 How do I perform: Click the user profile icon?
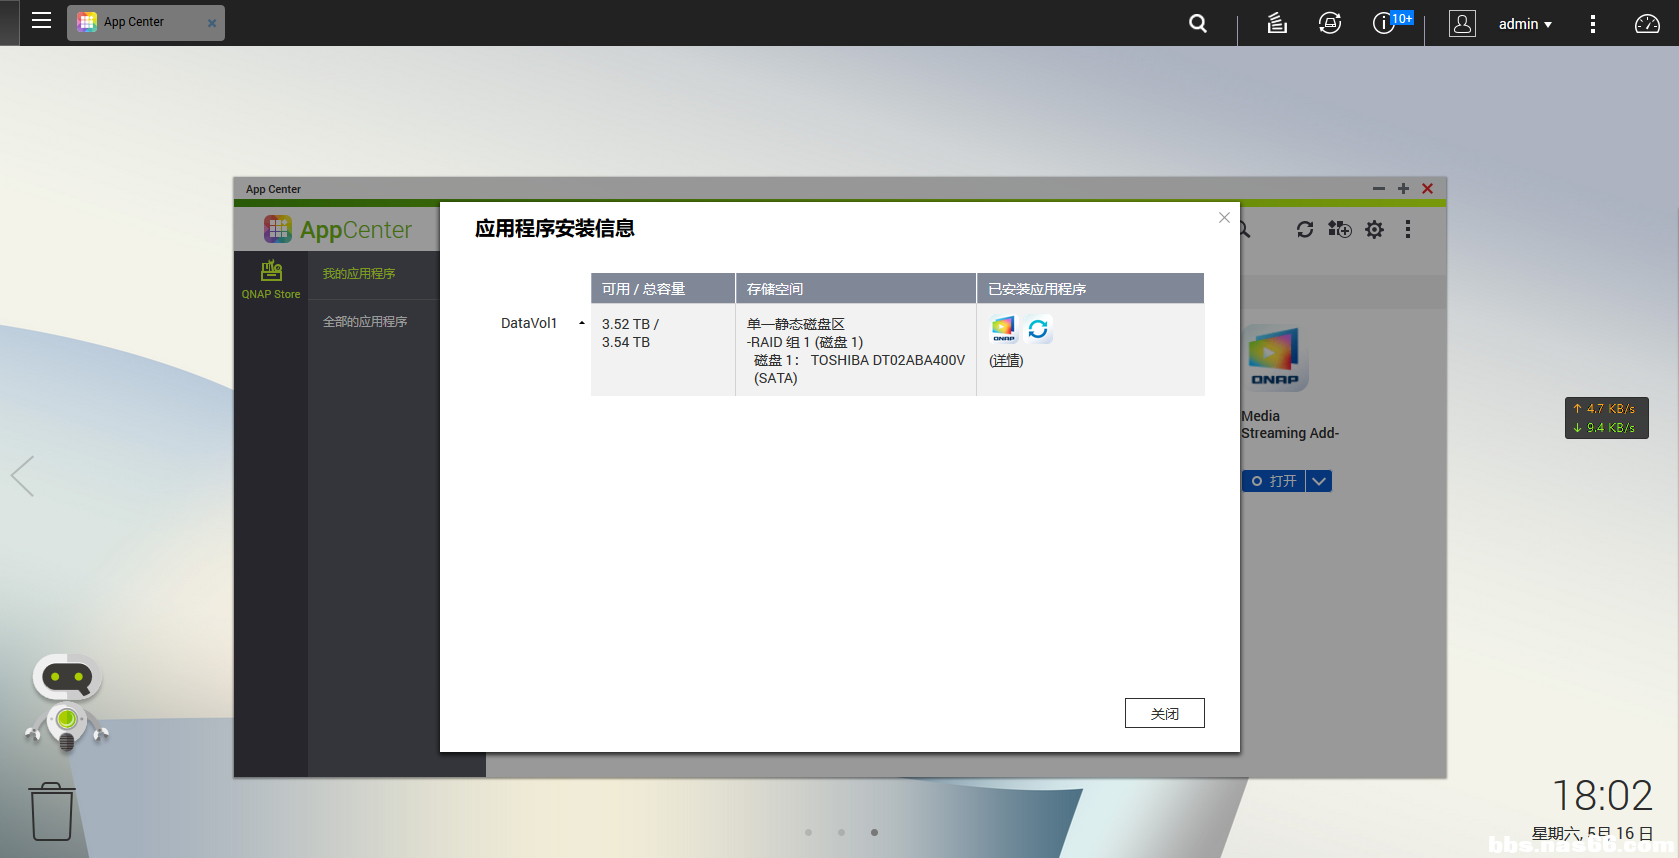tap(1462, 23)
